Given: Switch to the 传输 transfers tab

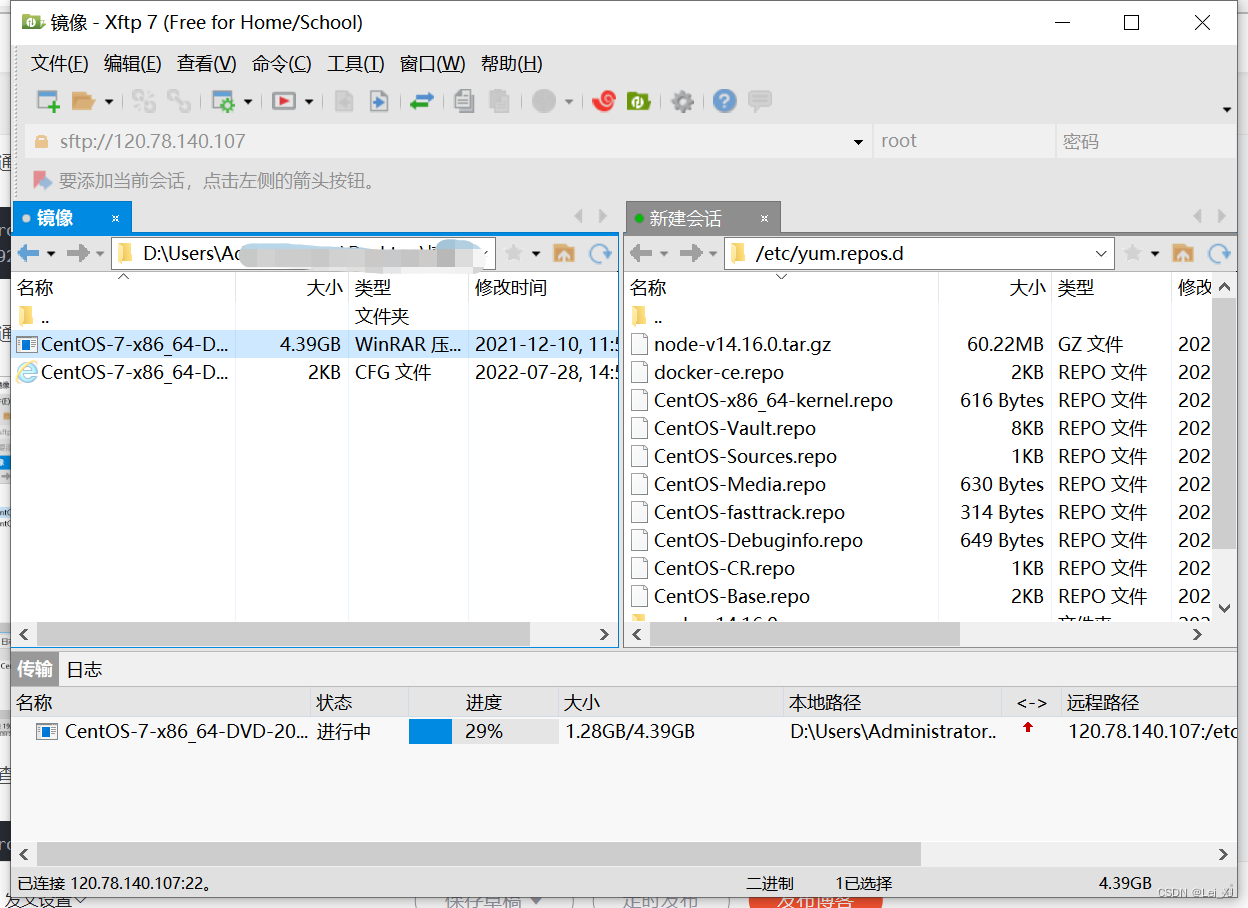Looking at the screenshot, I should 35,669.
